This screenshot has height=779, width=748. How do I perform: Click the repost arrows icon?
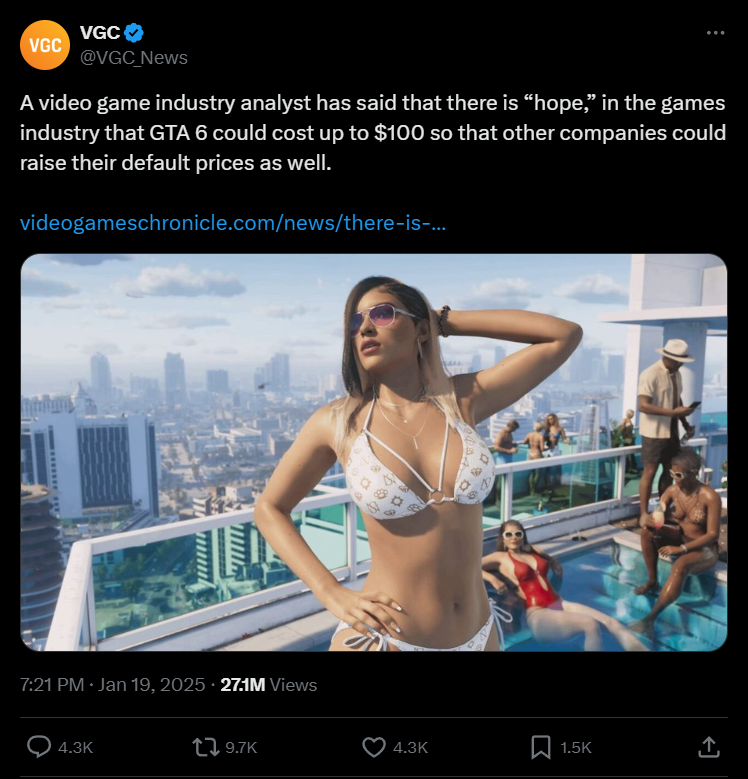(x=206, y=747)
